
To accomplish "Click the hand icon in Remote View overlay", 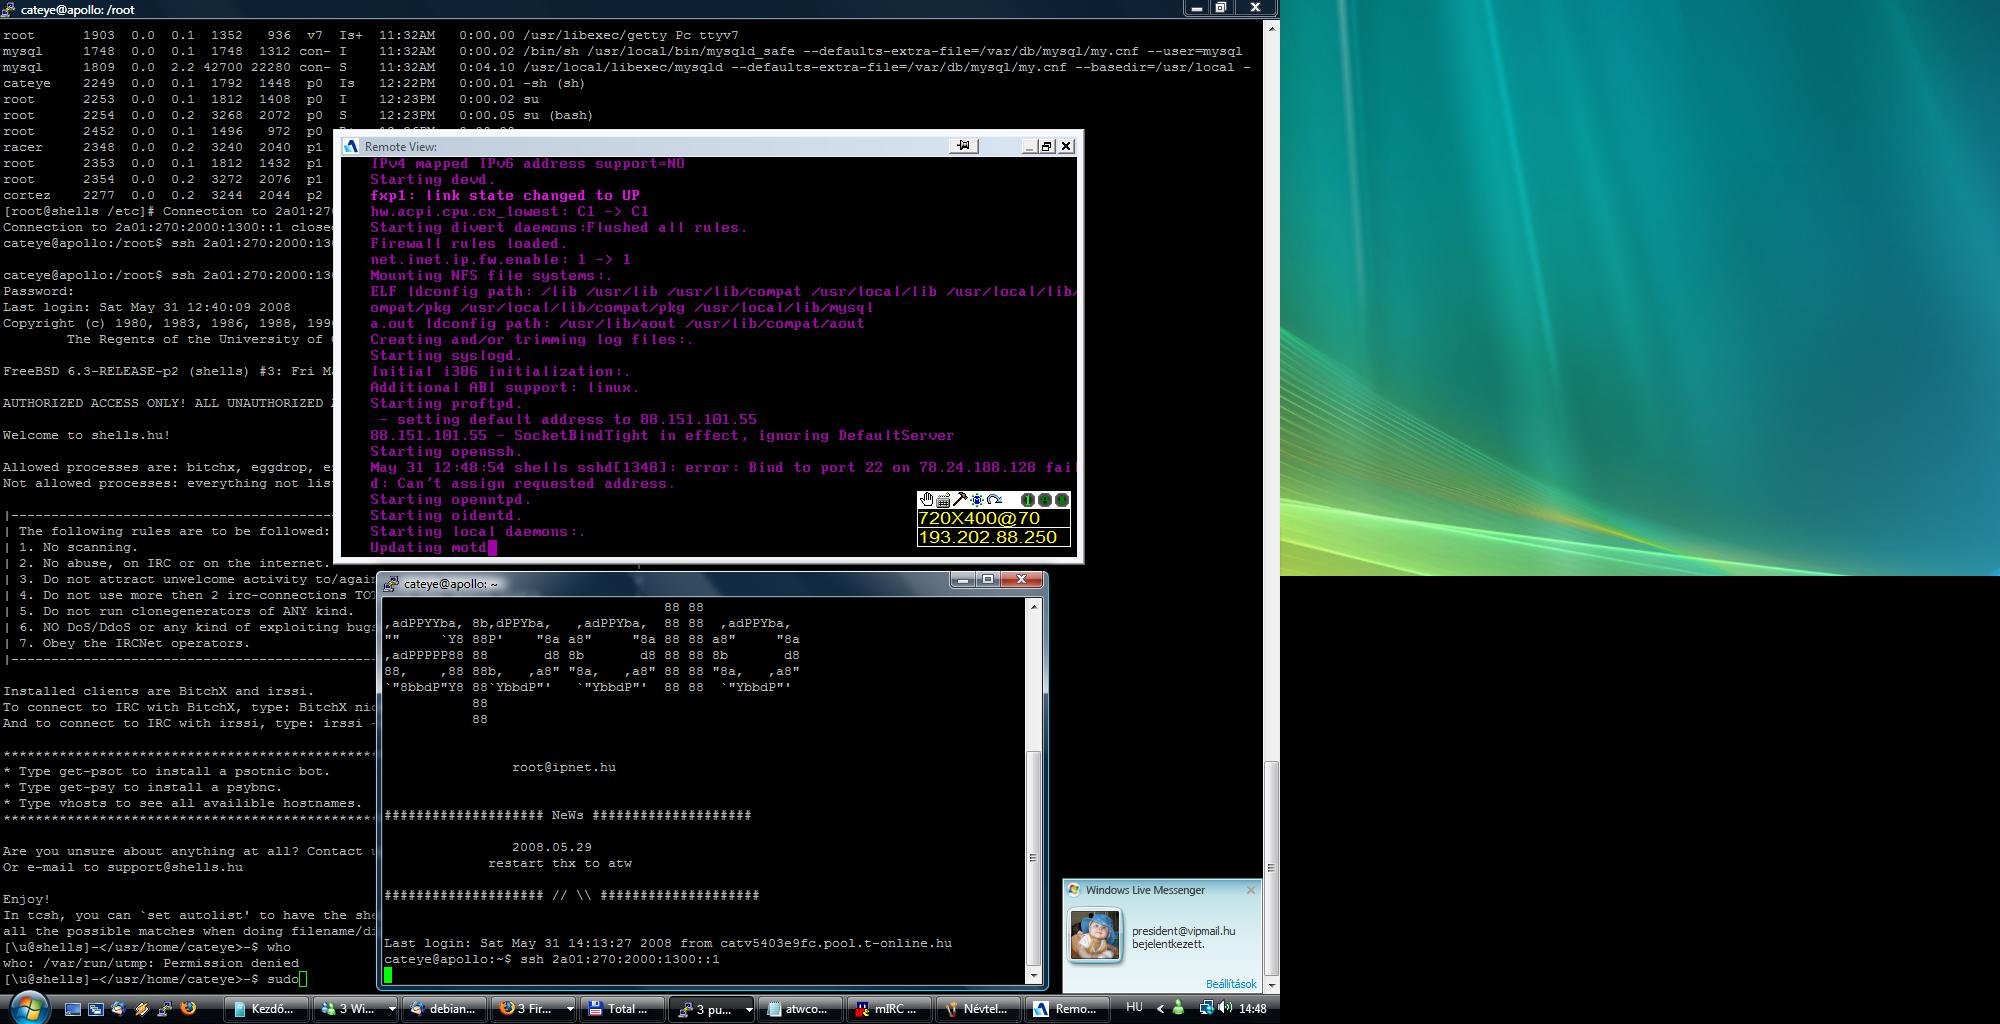I will point(926,500).
